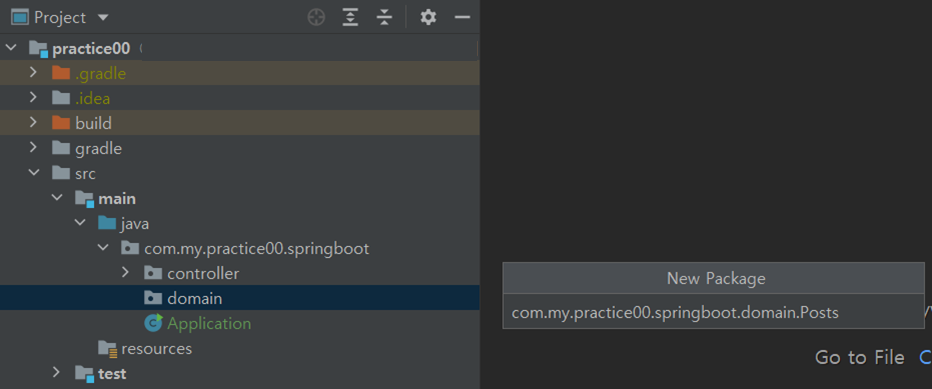The image size is (932, 389).
Task: Click the springboot package icon
Action: pos(130,248)
